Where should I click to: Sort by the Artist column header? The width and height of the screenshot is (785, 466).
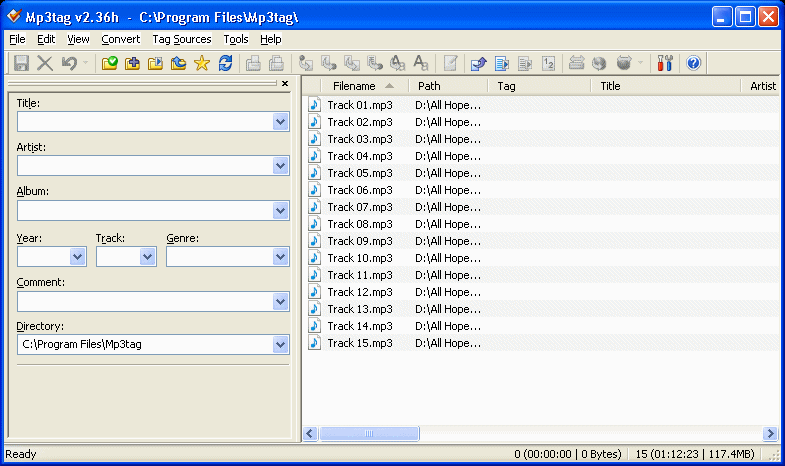tap(760, 86)
